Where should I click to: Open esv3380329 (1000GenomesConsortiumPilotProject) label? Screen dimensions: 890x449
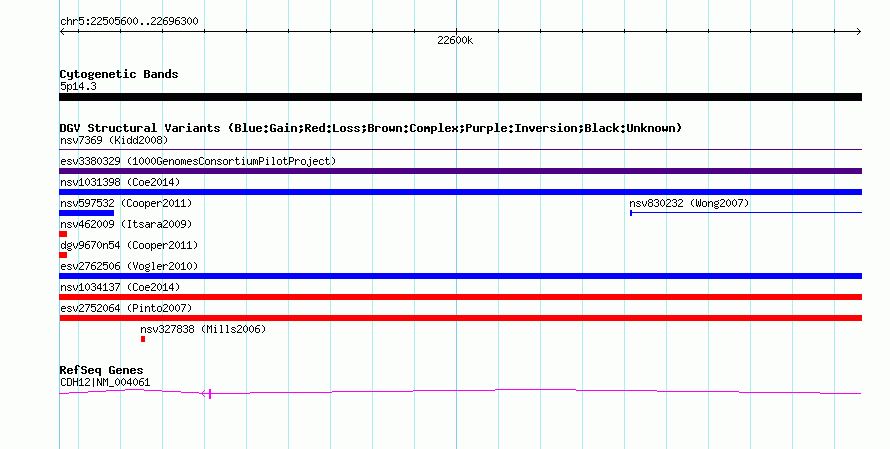click(x=198, y=161)
